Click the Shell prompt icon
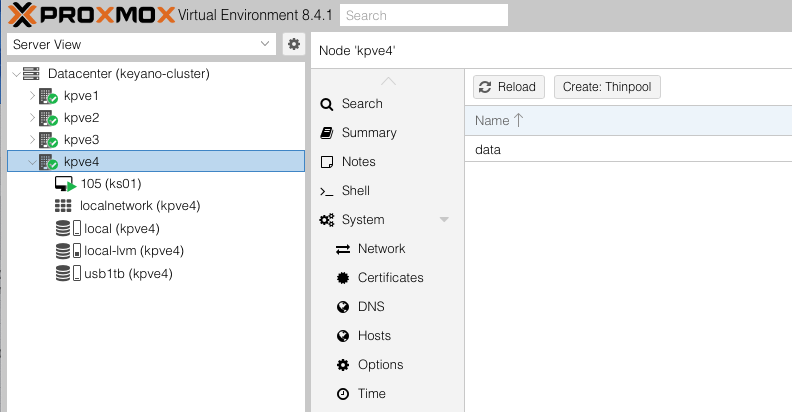 (x=326, y=191)
